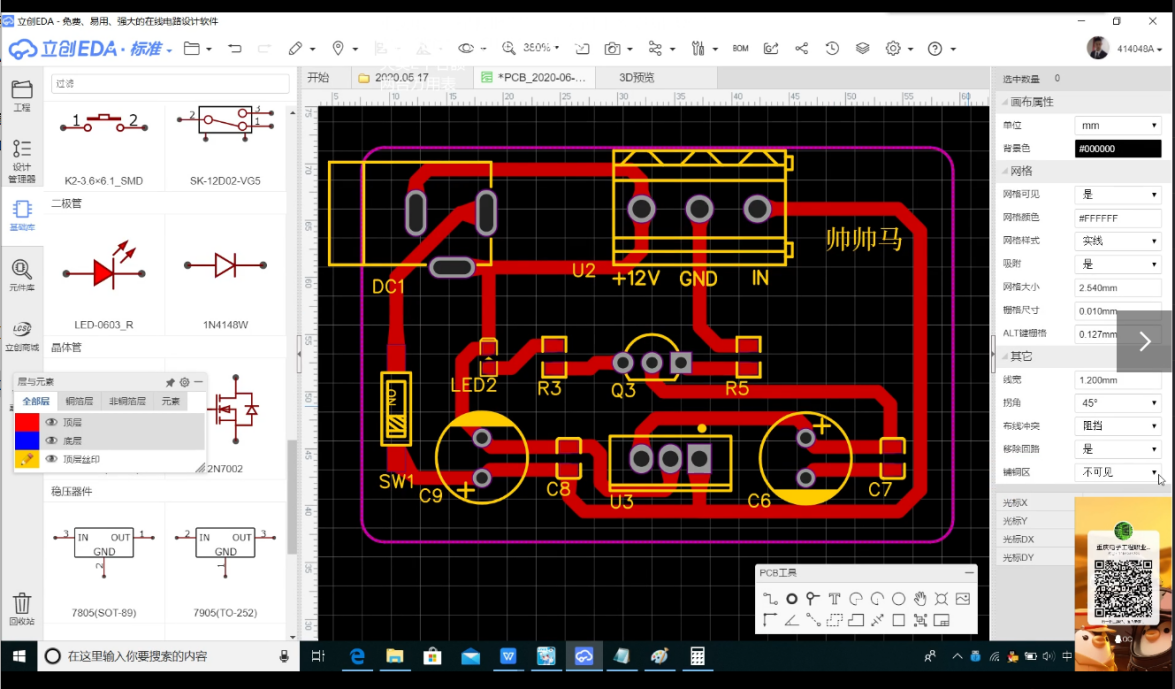Viewport: 1175px width, 689px height.
Task: Click the 414048A user account name
Action: point(1134,48)
